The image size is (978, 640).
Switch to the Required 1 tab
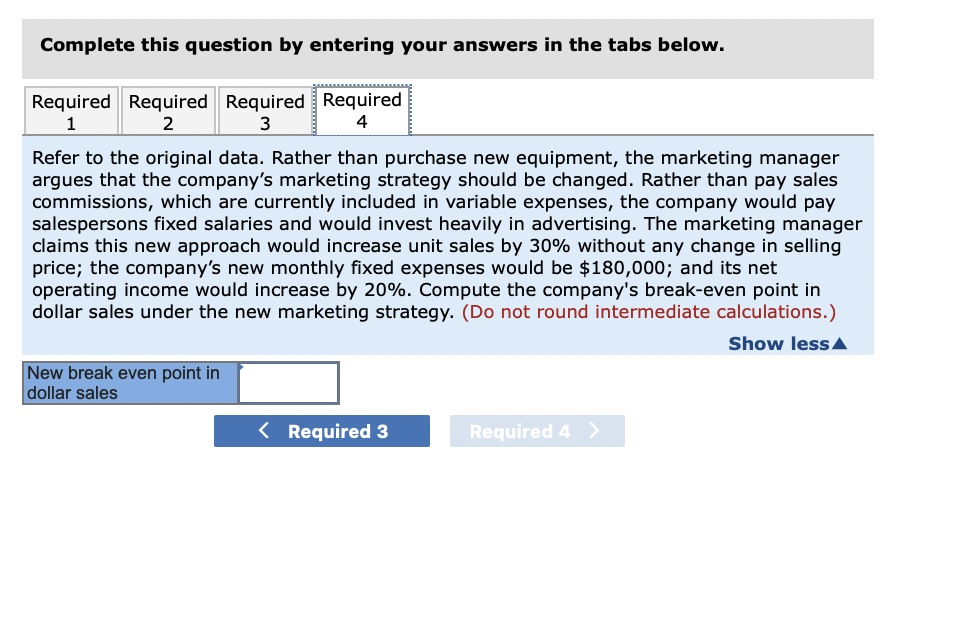pos(70,110)
